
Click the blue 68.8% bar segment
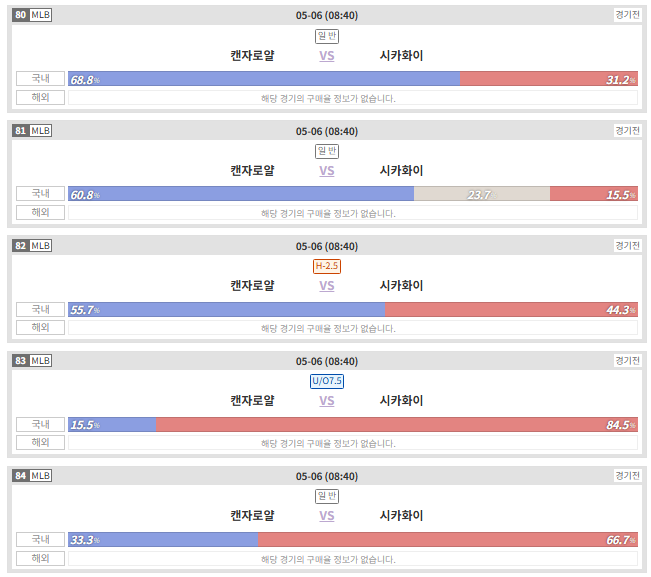tap(264, 78)
